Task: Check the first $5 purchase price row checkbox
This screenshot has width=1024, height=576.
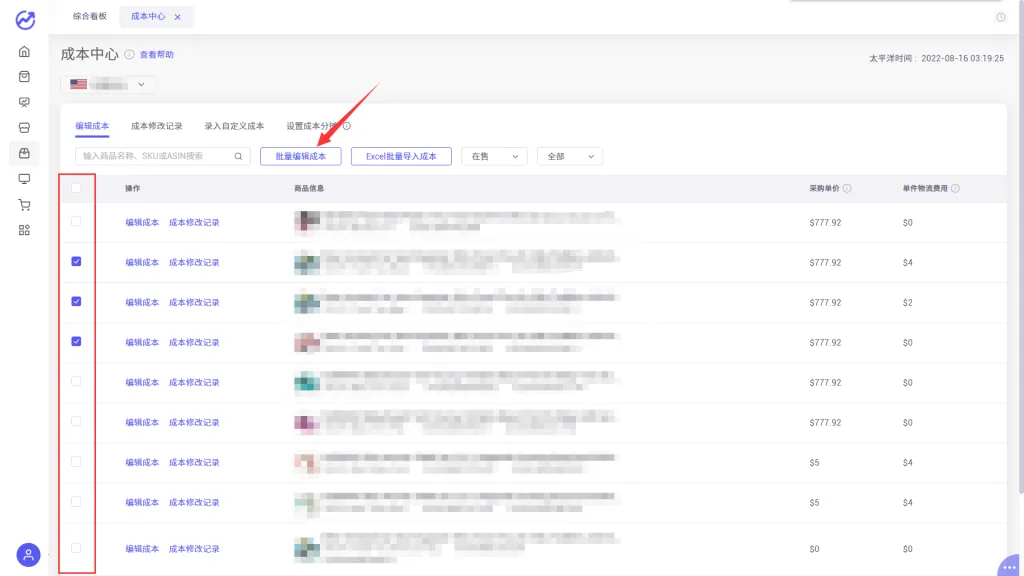Action: tap(76, 462)
